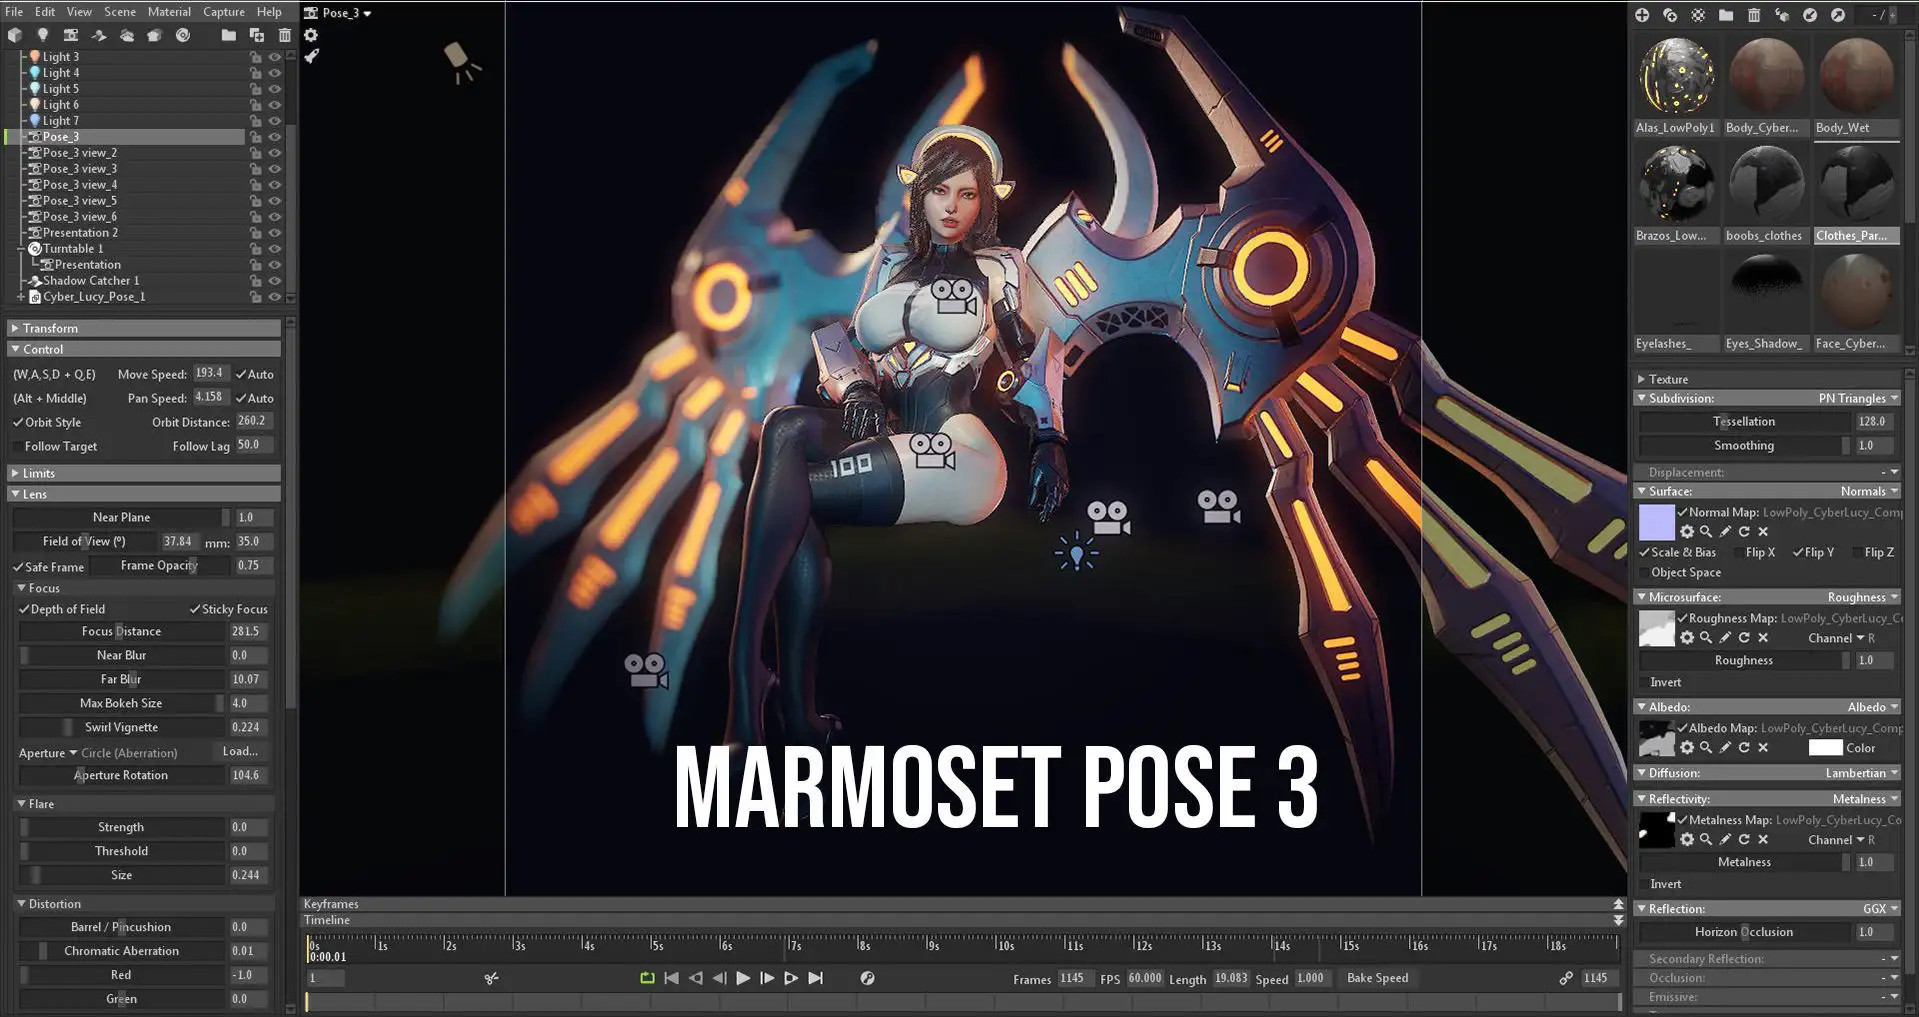Delete selected material with trash icon
This screenshot has height=1017, width=1919.
[x=1754, y=15]
